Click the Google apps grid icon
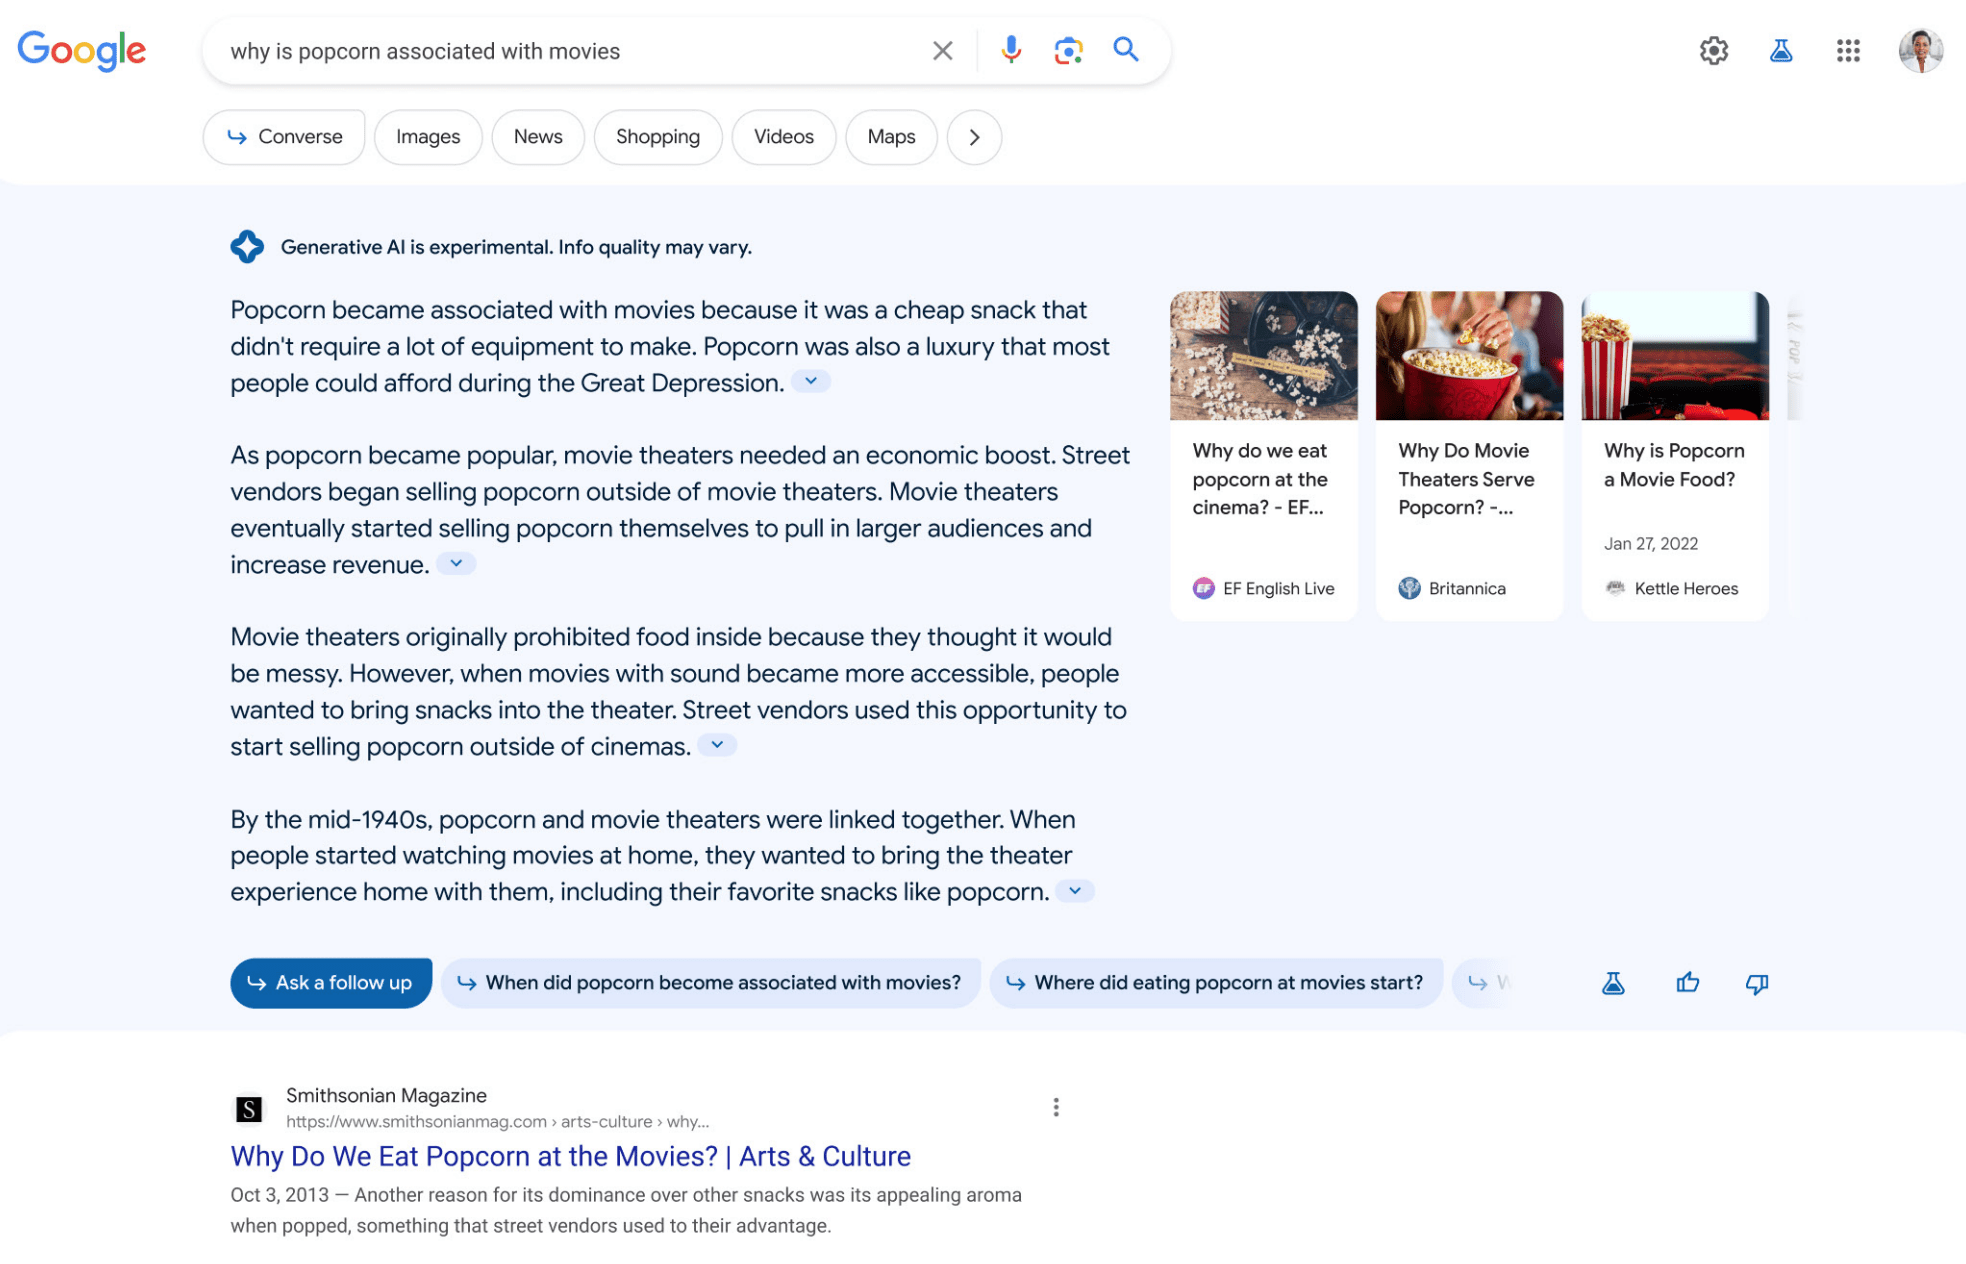This screenshot has width=1966, height=1264. pyautogui.click(x=1850, y=50)
